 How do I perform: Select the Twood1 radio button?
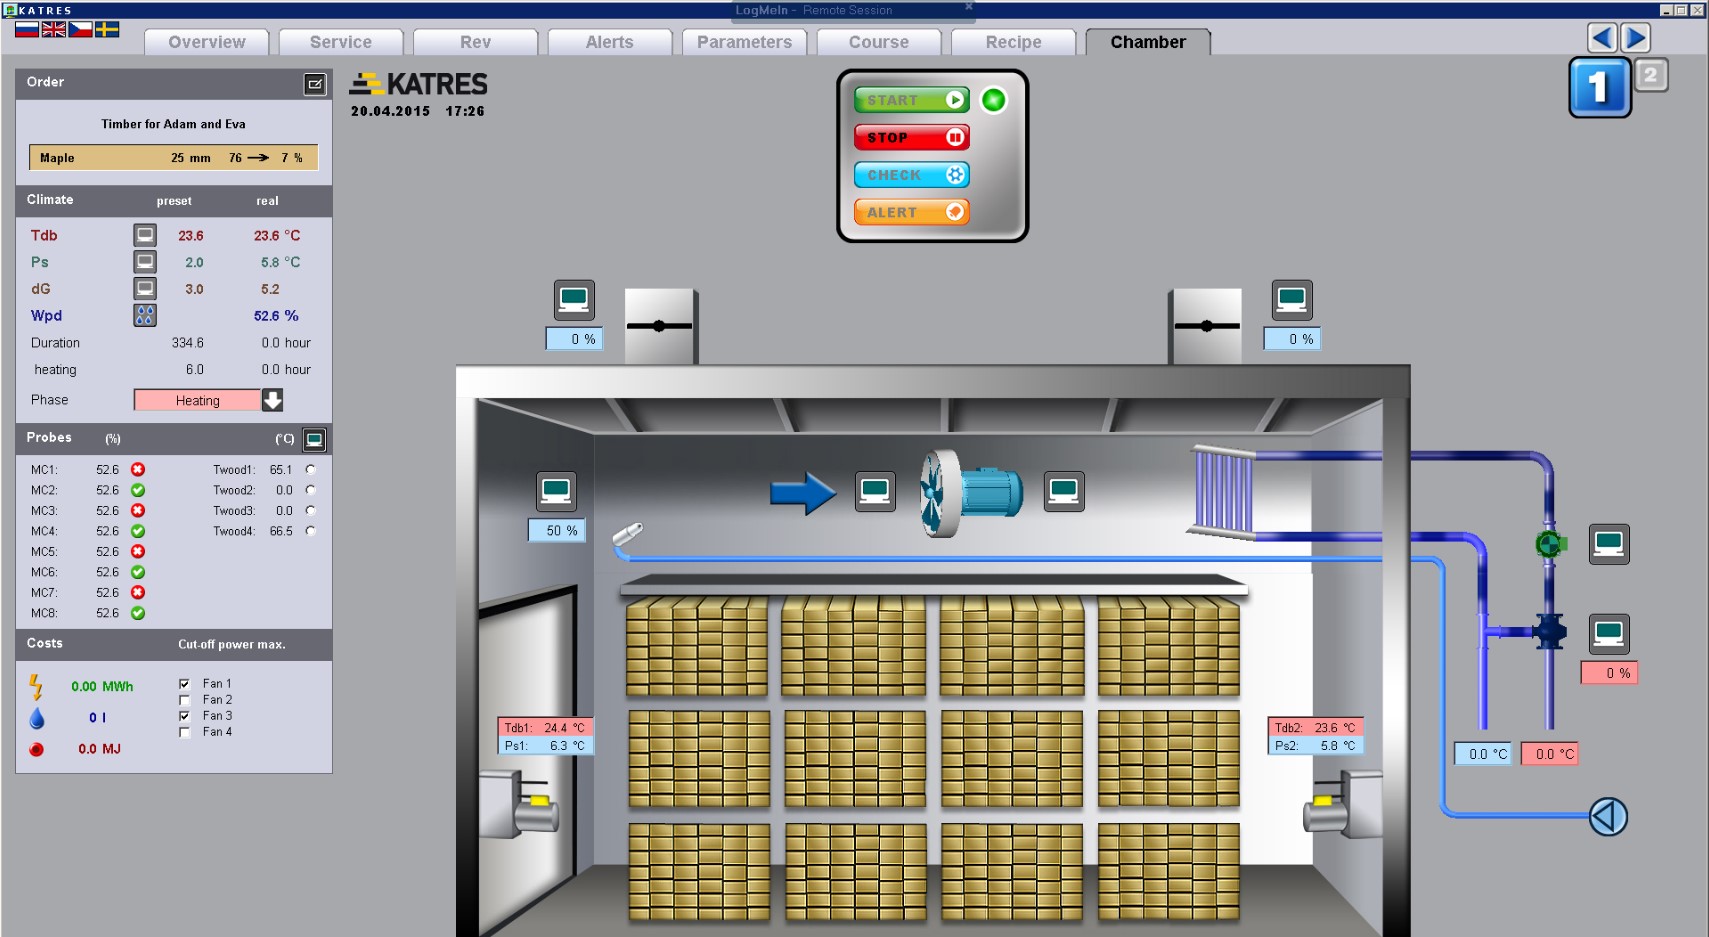tap(310, 469)
